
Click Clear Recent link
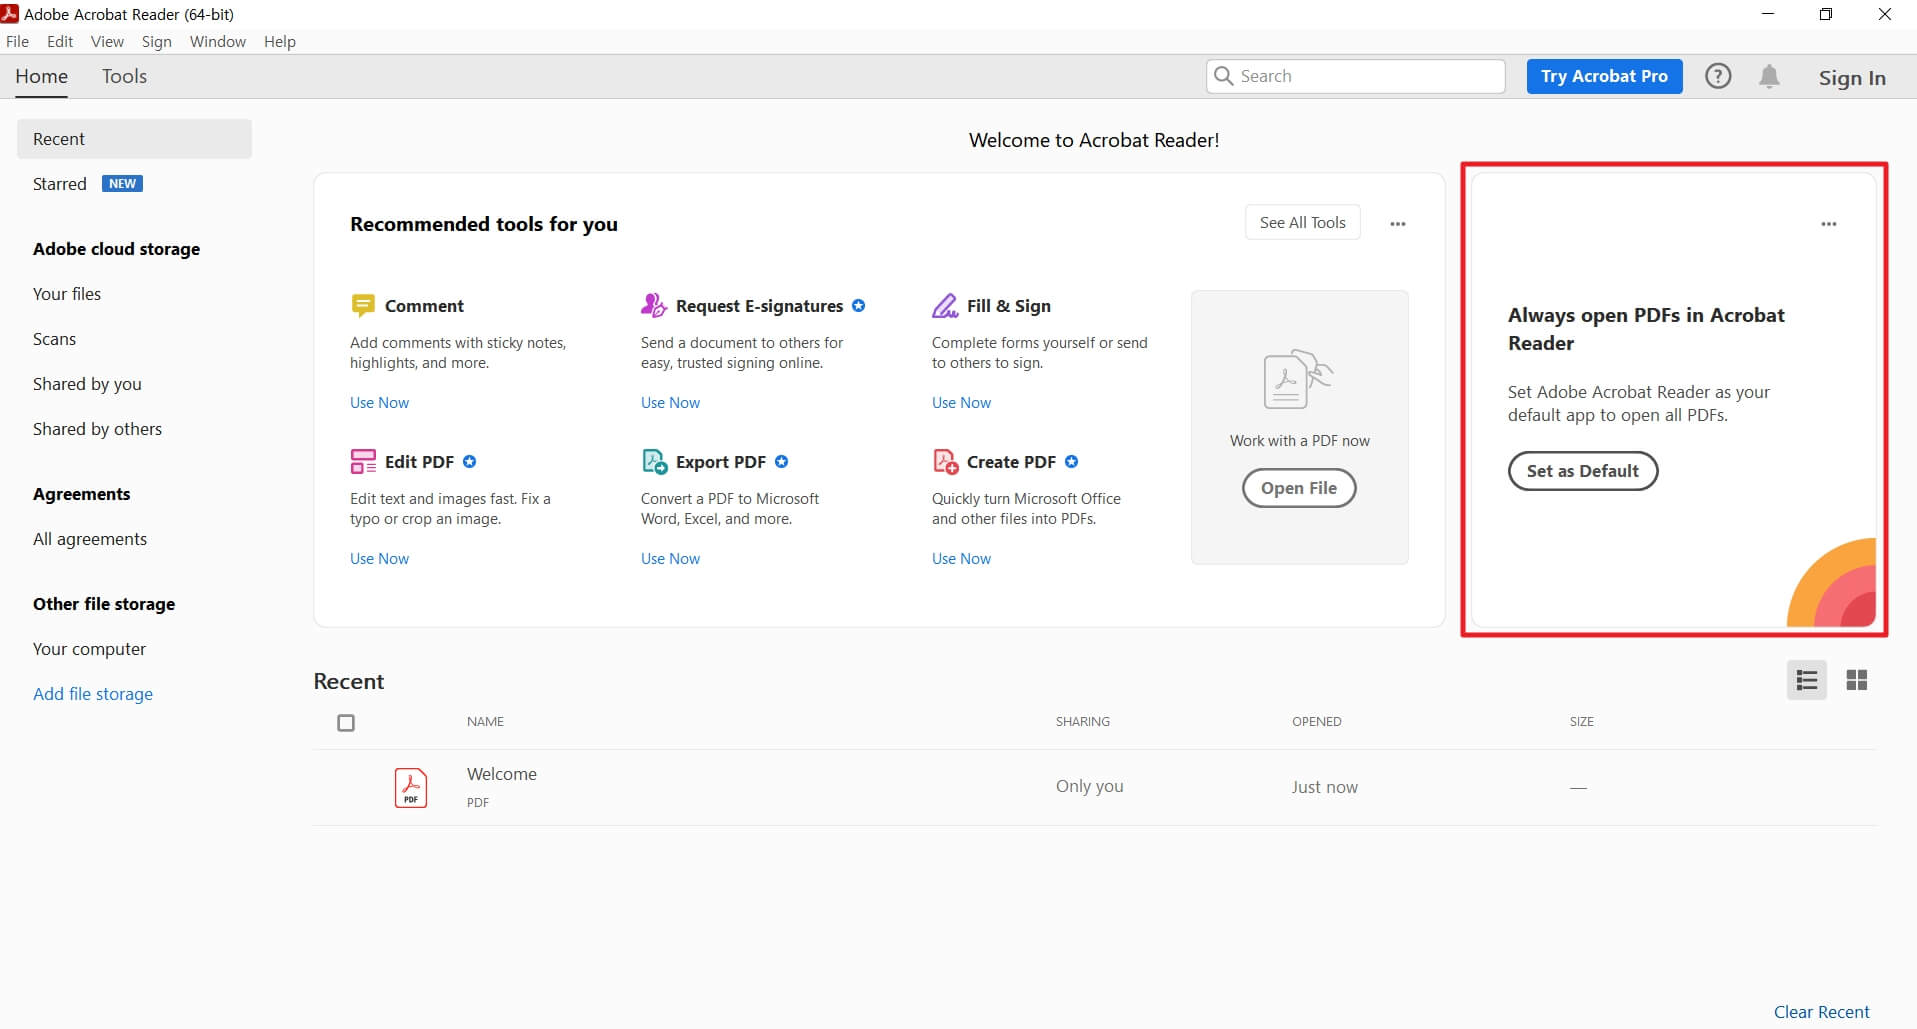click(1821, 1012)
